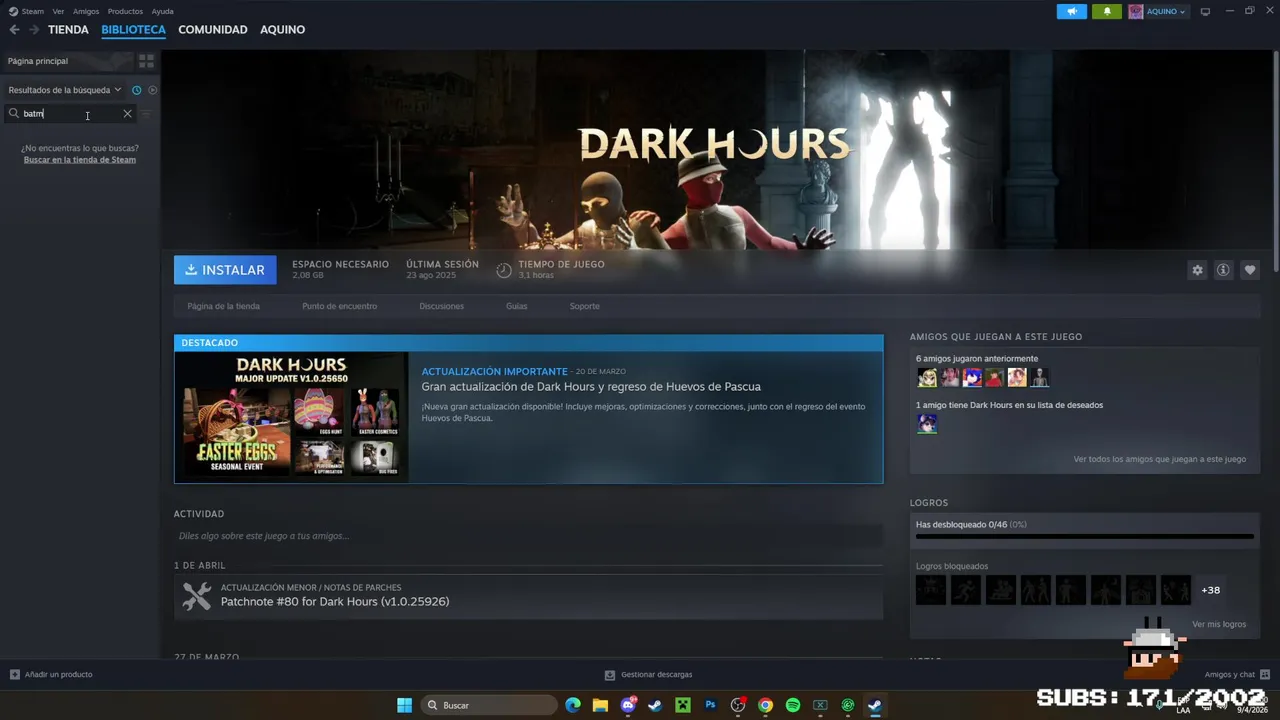Open the Productos menu
The image size is (1280, 720).
coord(125,11)
